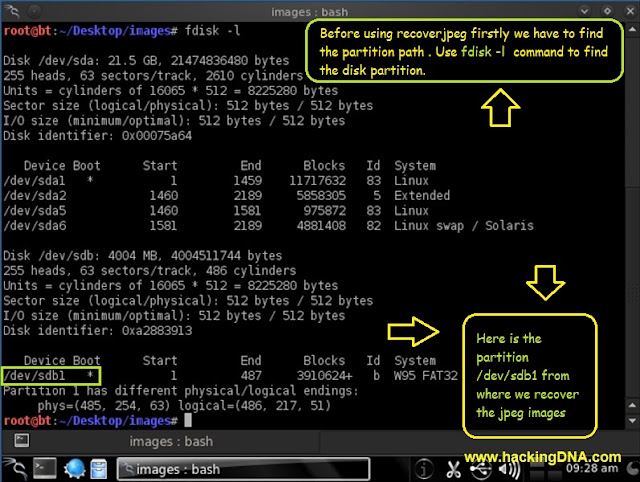Maximize the images : bash Konsole window
The image size is (640, 482).
point(607,11)
